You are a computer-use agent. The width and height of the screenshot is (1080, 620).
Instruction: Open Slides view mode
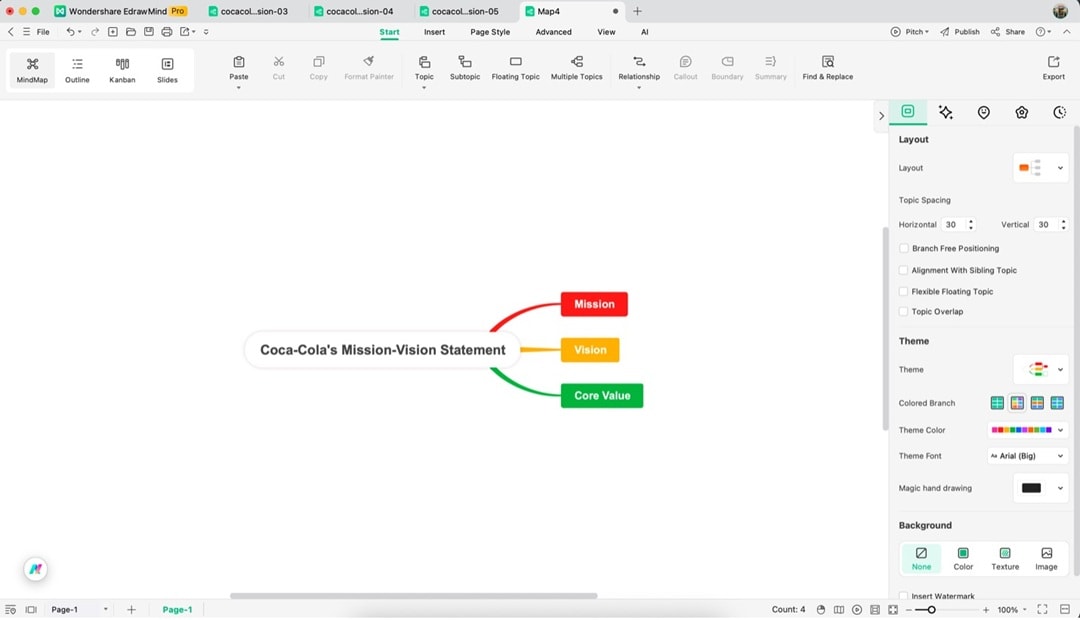coord(167,70)
